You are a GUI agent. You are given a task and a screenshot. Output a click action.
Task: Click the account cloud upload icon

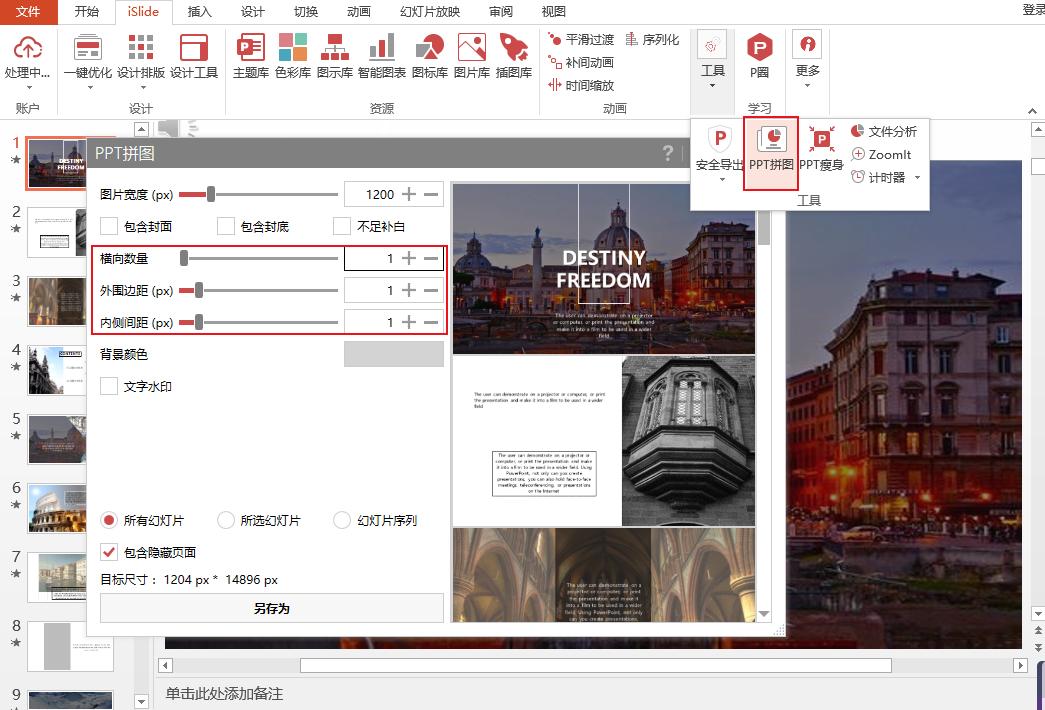click(x=27, y=48)
